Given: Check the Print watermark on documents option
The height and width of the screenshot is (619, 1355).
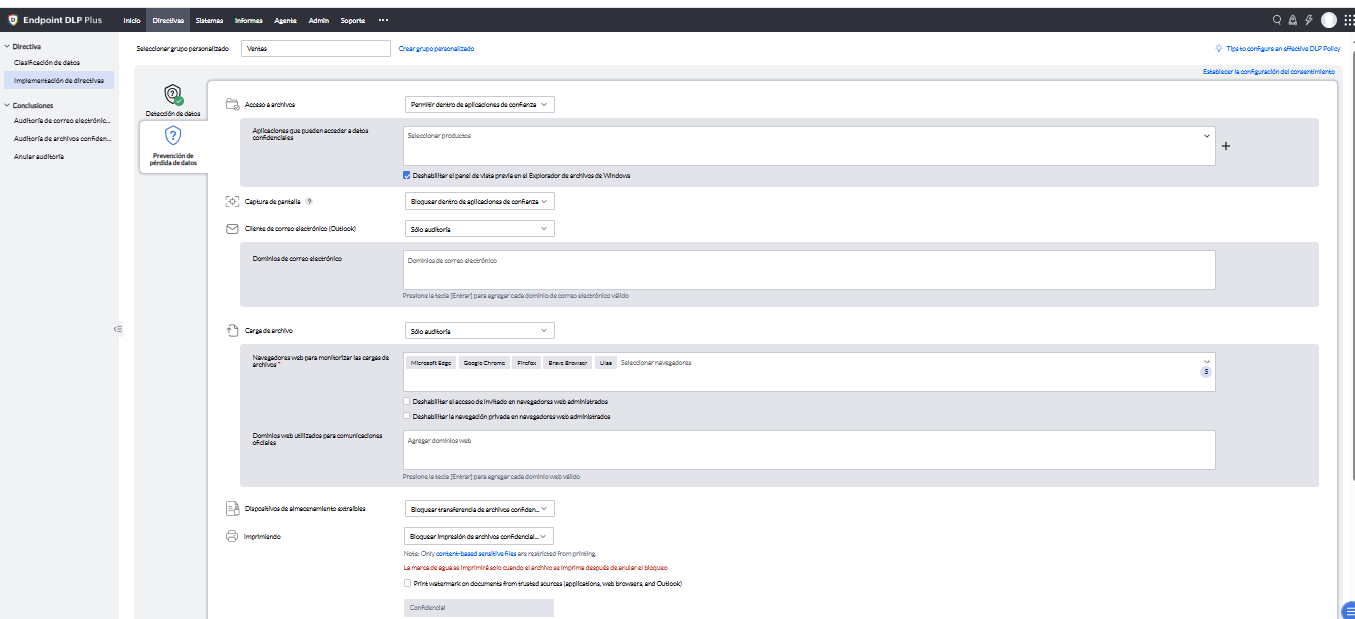Looking at the screenshot, I should (x=407, y=583).
